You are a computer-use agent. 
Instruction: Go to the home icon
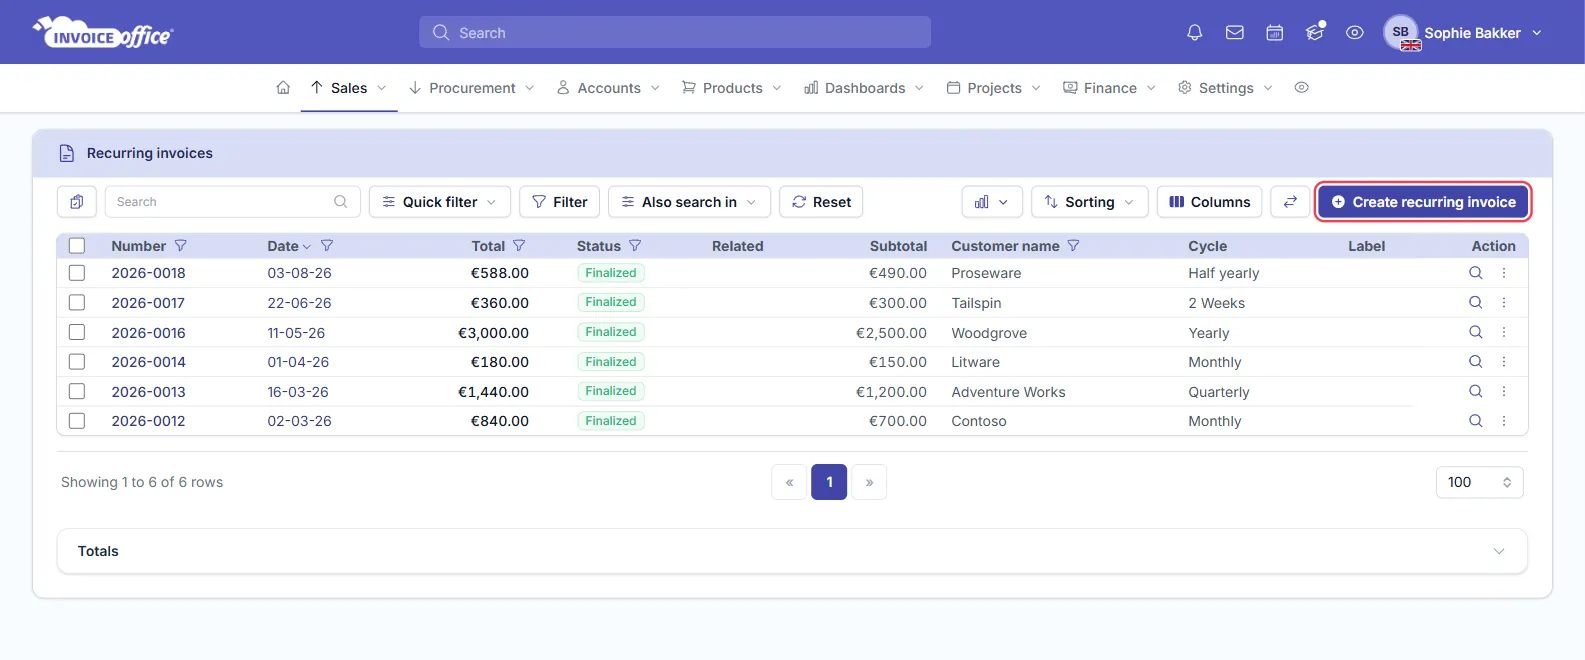pyautogui.click(x=283, y=88)
